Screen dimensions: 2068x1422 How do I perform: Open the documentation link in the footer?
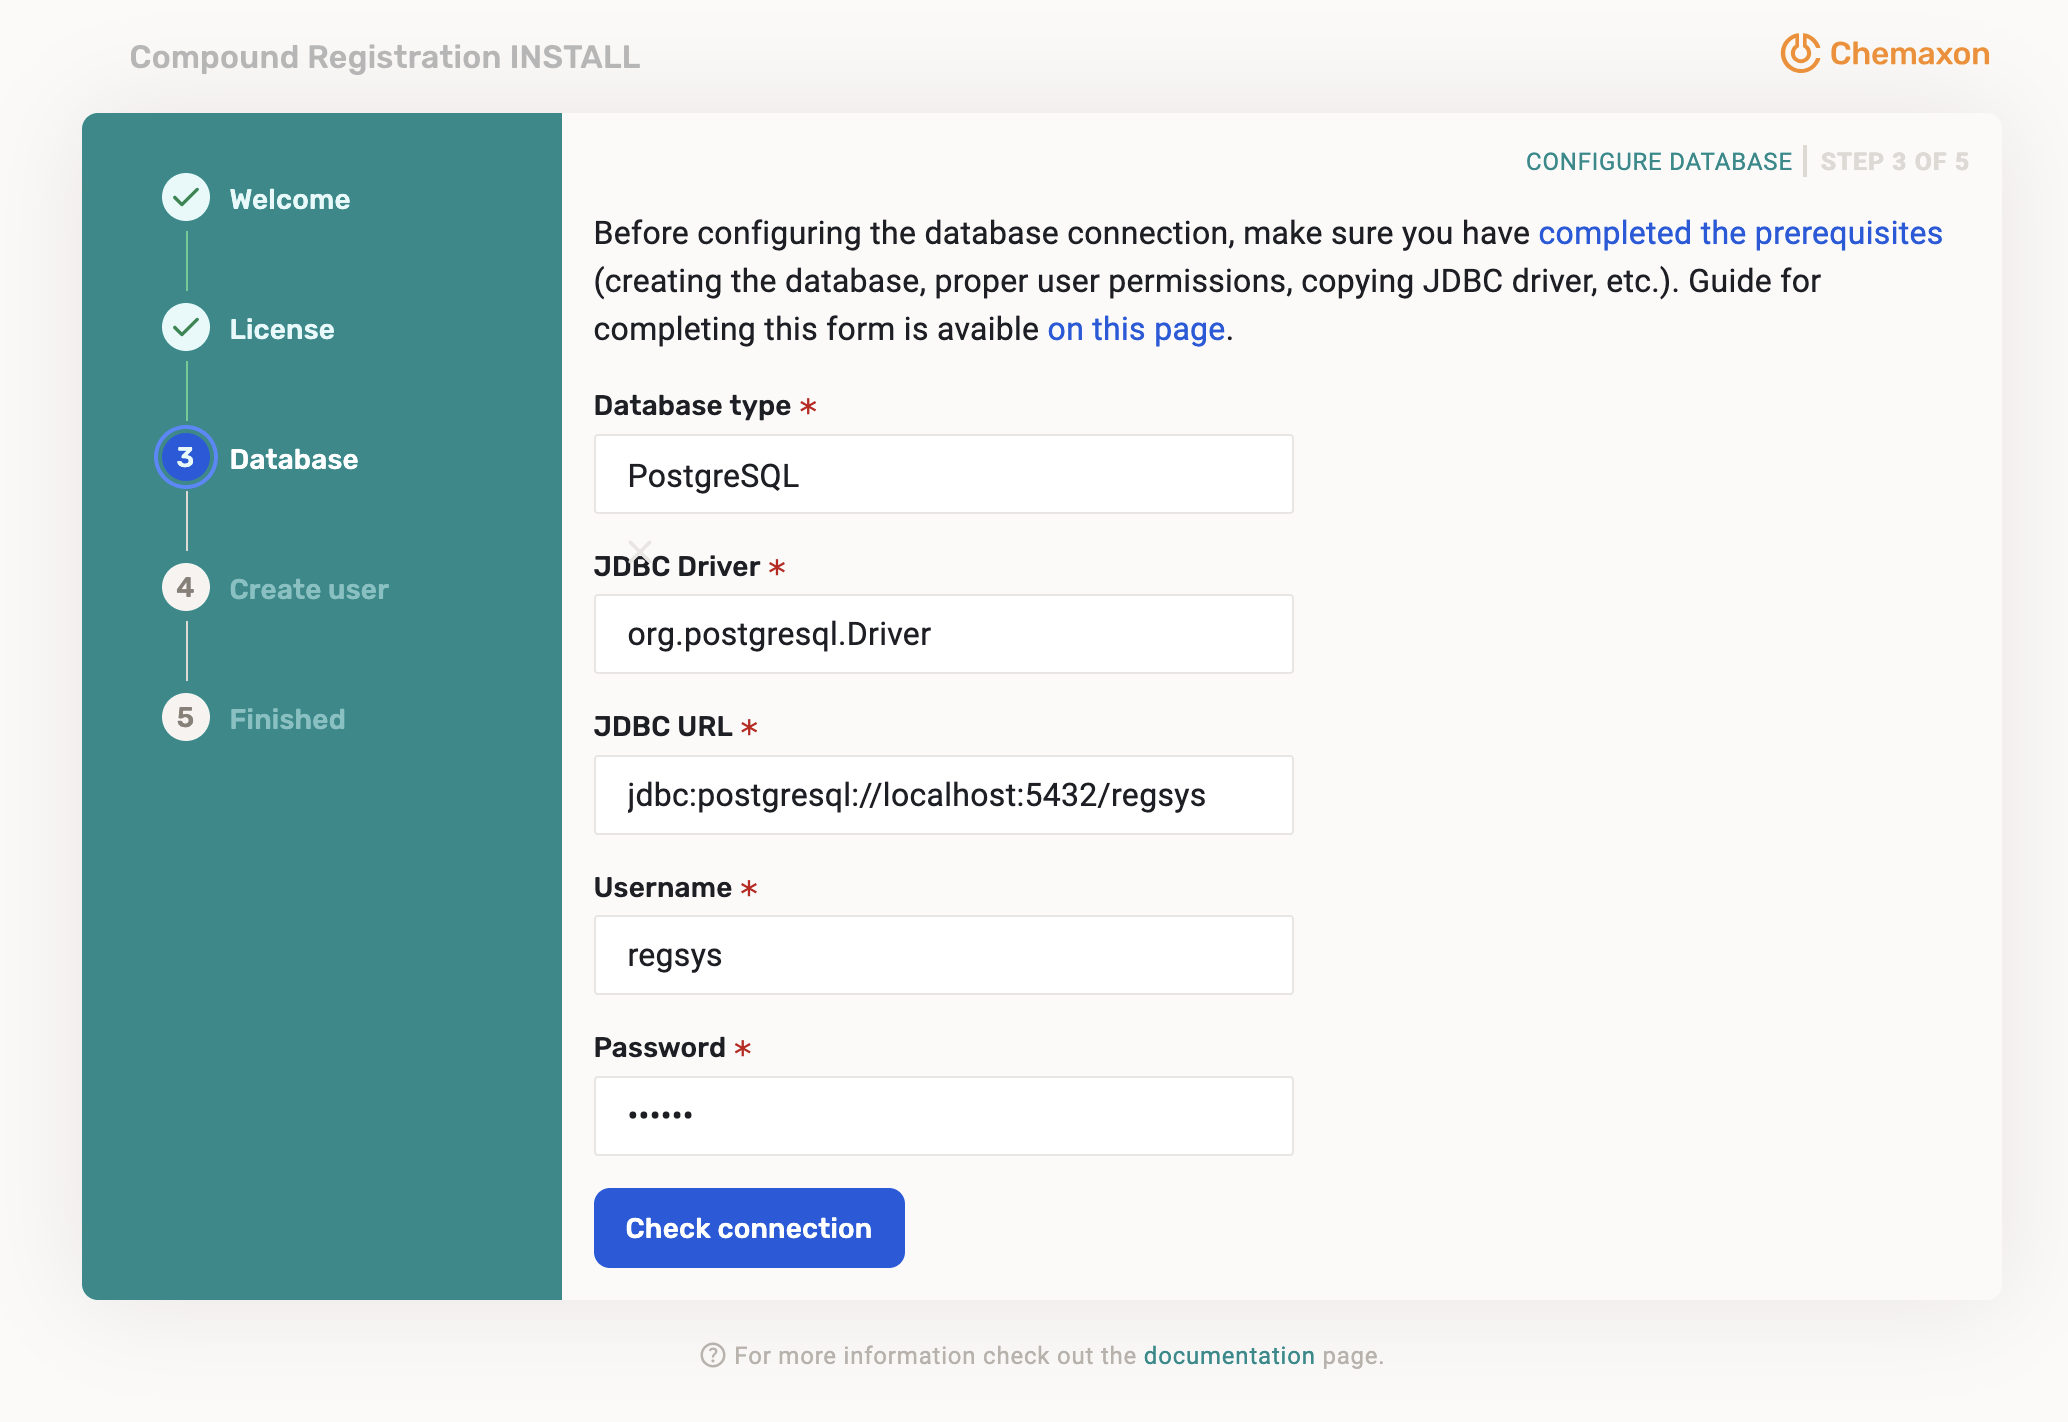(x=1228, y=1355)
